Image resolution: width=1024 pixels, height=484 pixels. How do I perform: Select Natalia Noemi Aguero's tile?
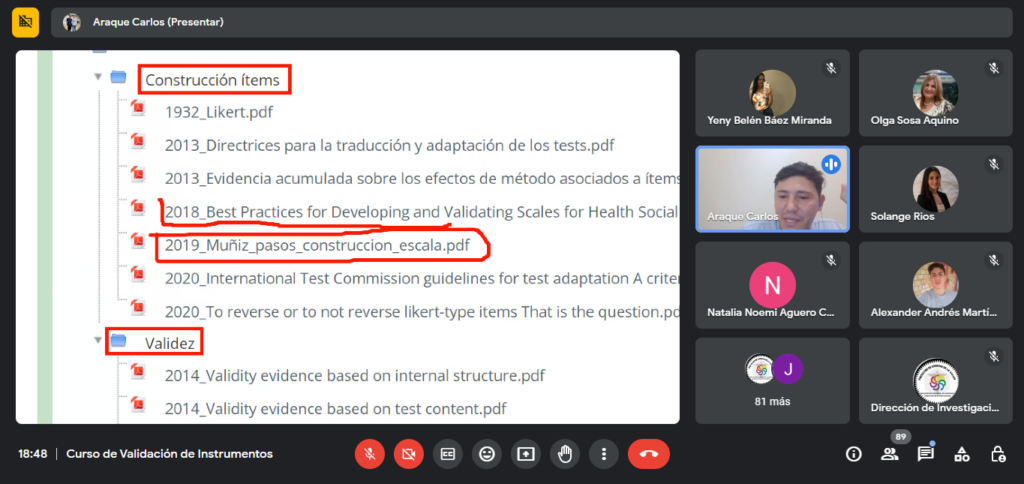coord(772,285)
